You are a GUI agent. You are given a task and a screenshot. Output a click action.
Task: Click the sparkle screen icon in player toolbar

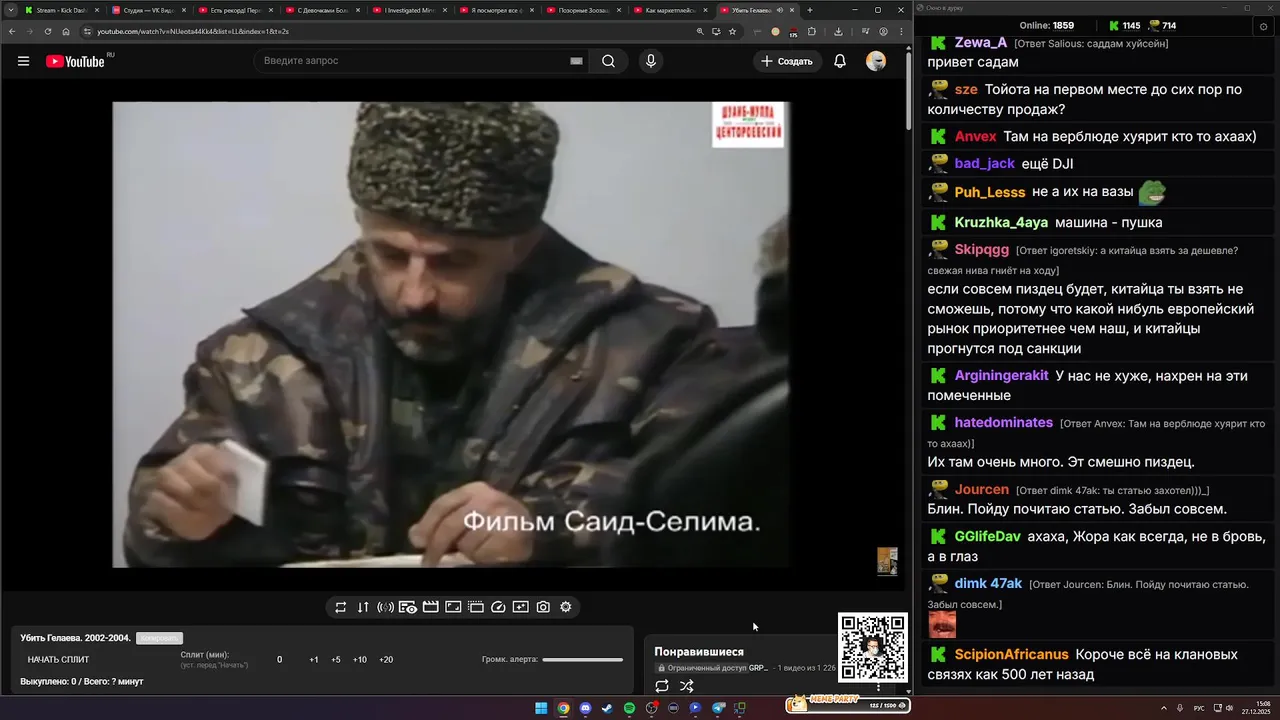coord(521,607)
